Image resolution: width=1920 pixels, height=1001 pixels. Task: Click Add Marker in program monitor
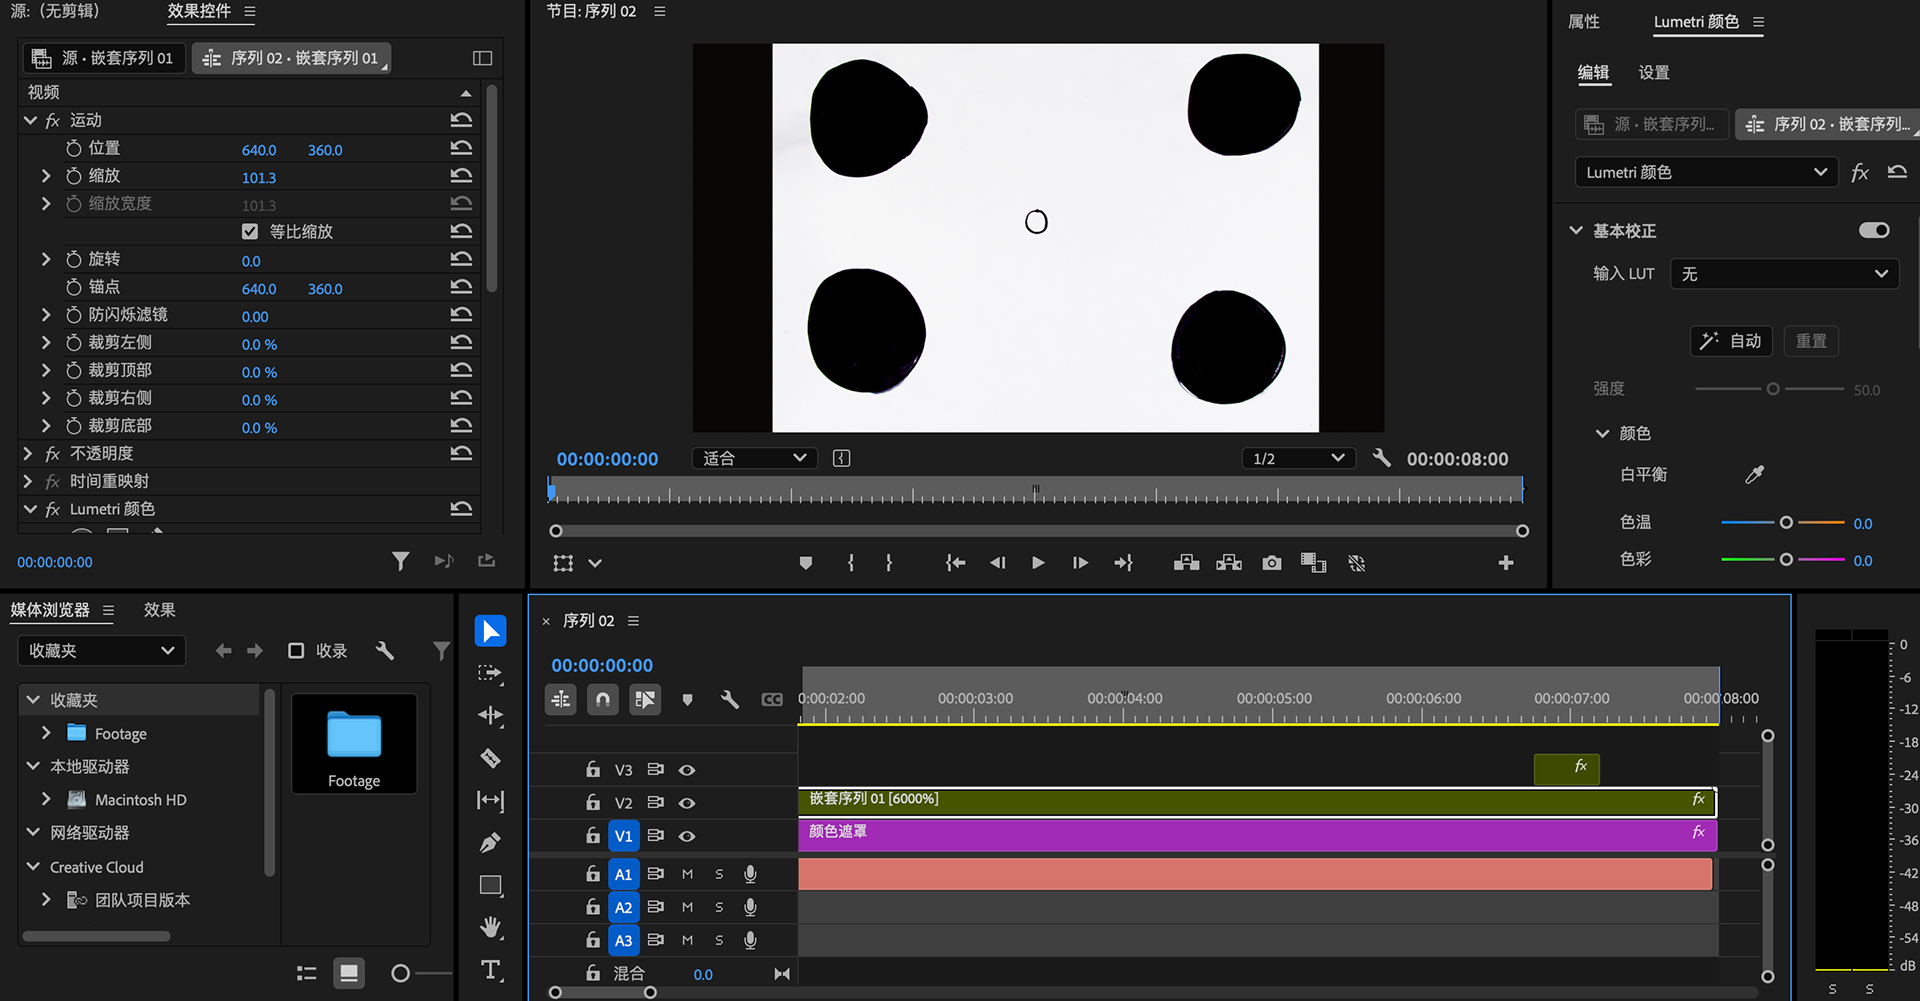(806, 563)
